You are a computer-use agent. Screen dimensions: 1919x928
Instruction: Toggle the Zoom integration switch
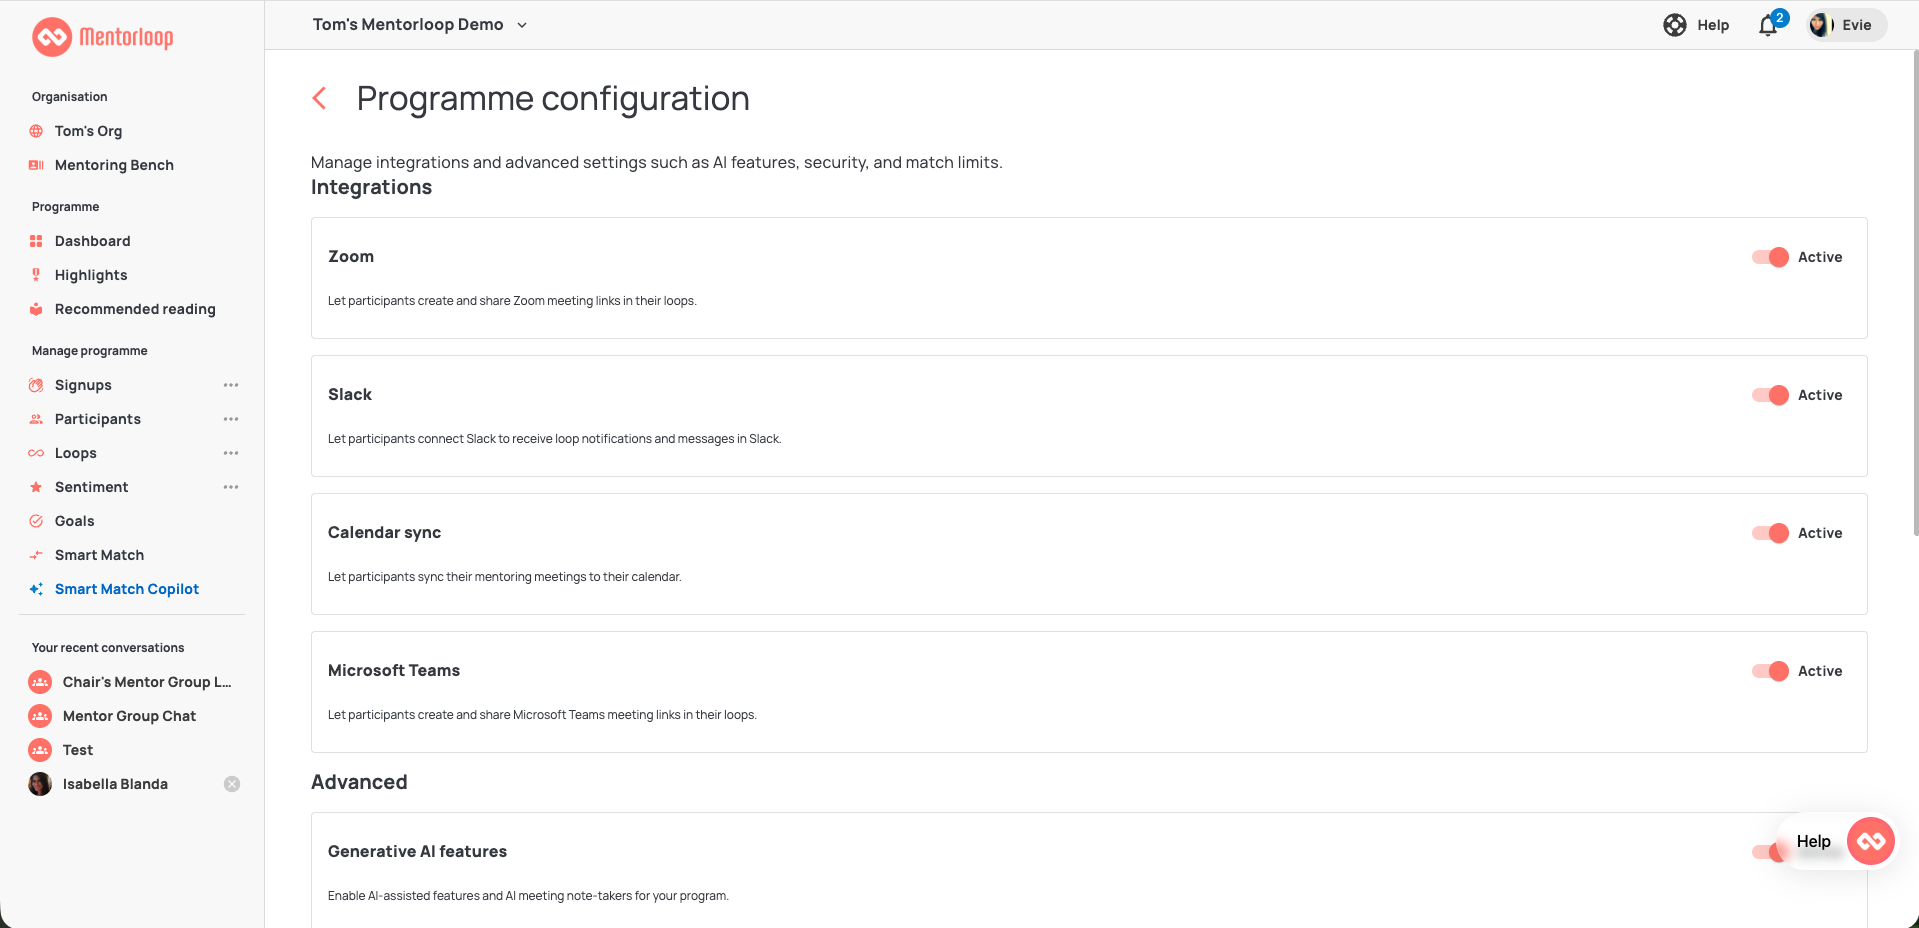click(1770, 257)
